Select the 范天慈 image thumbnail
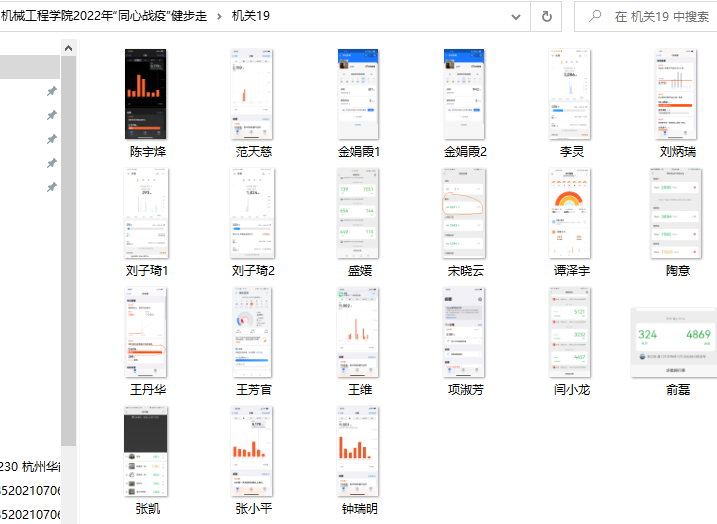Screen dimensions: 717x524 tap(253, 95)
